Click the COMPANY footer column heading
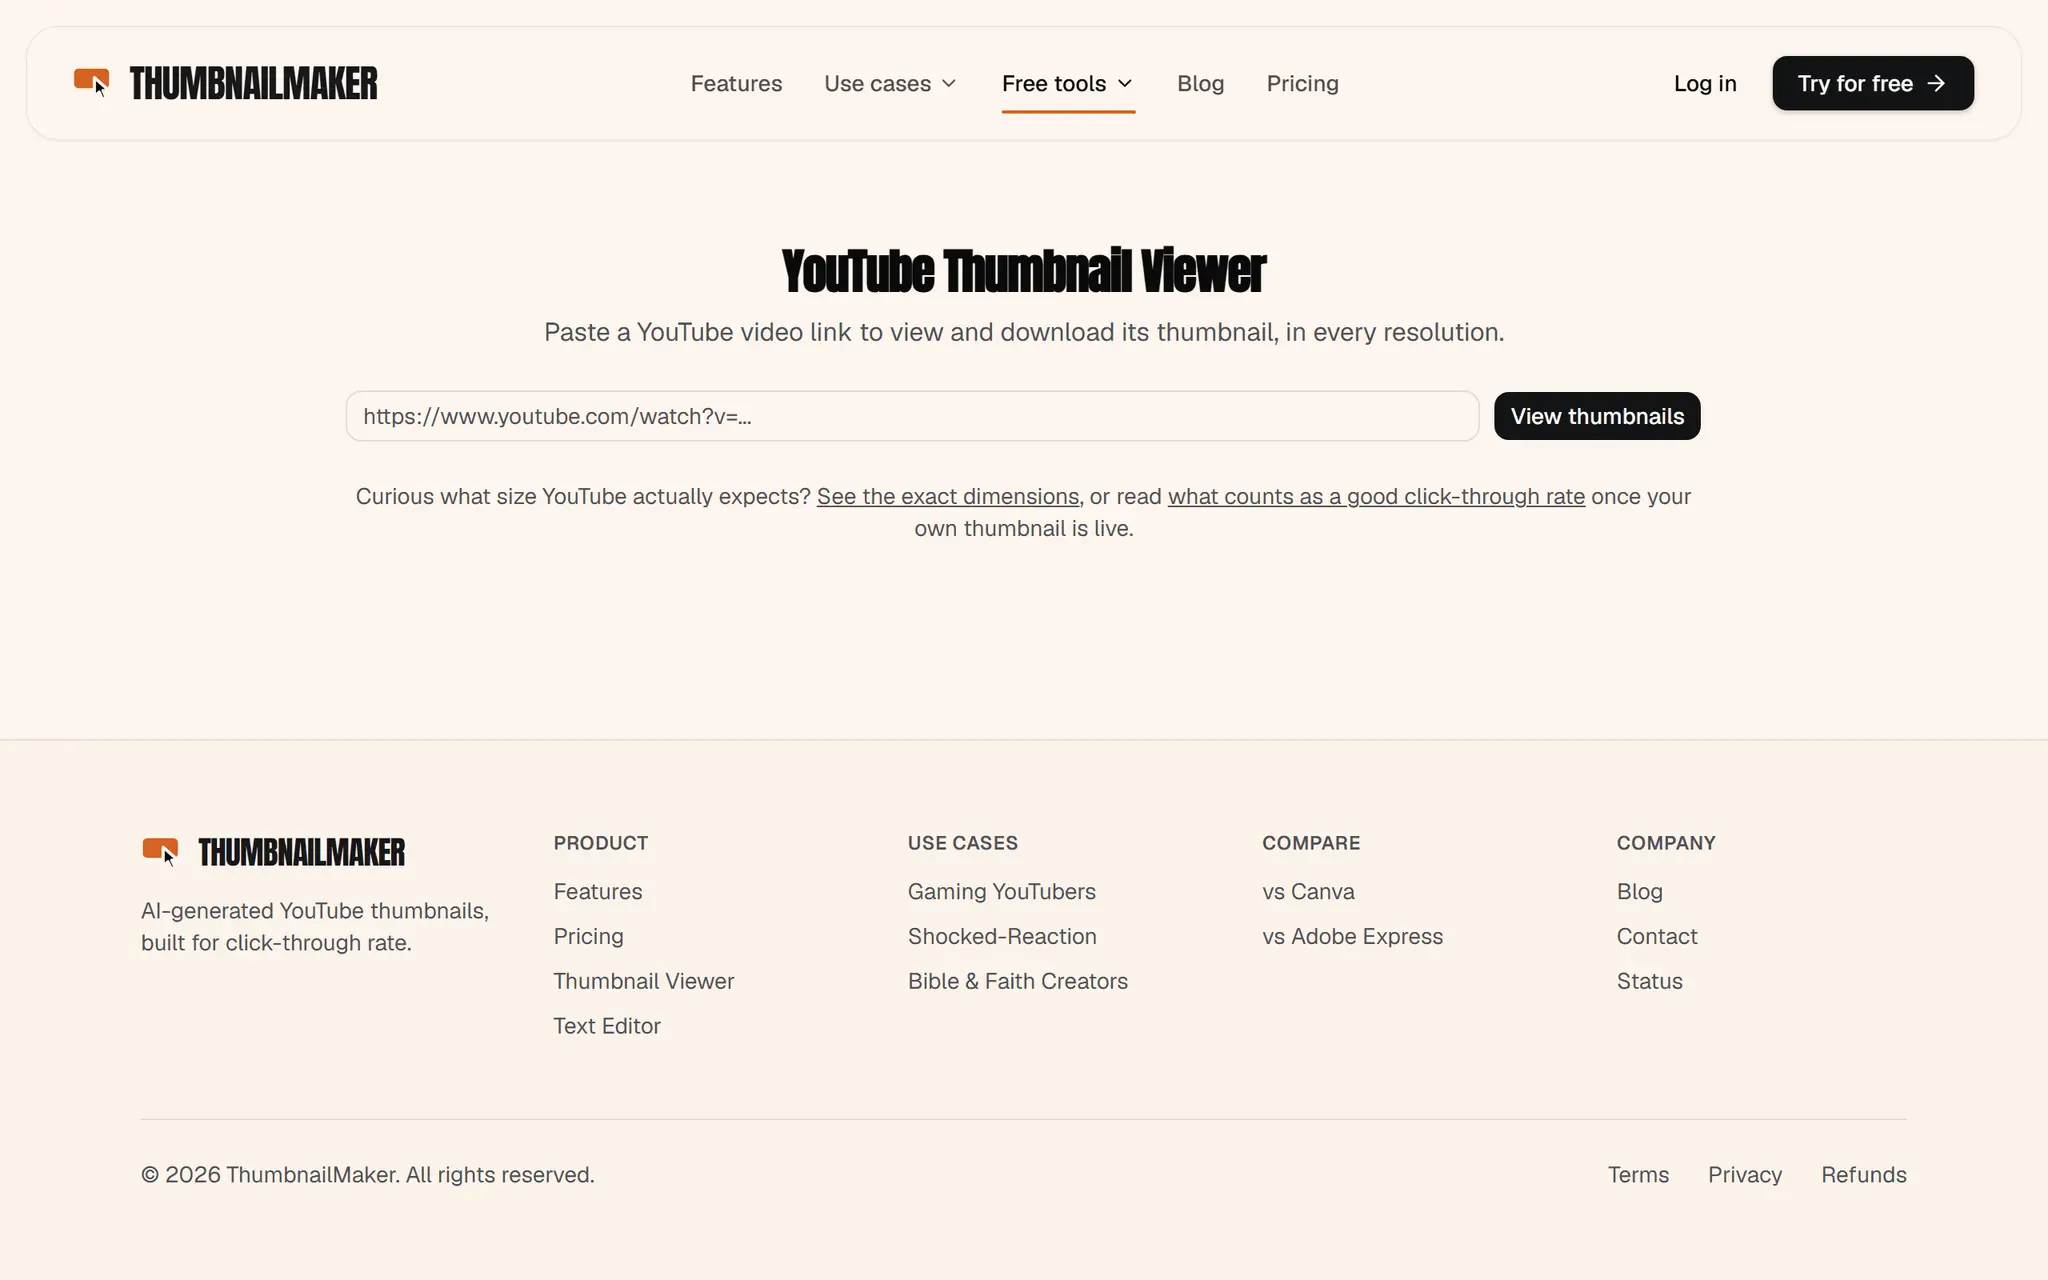 pos(1666,843)
